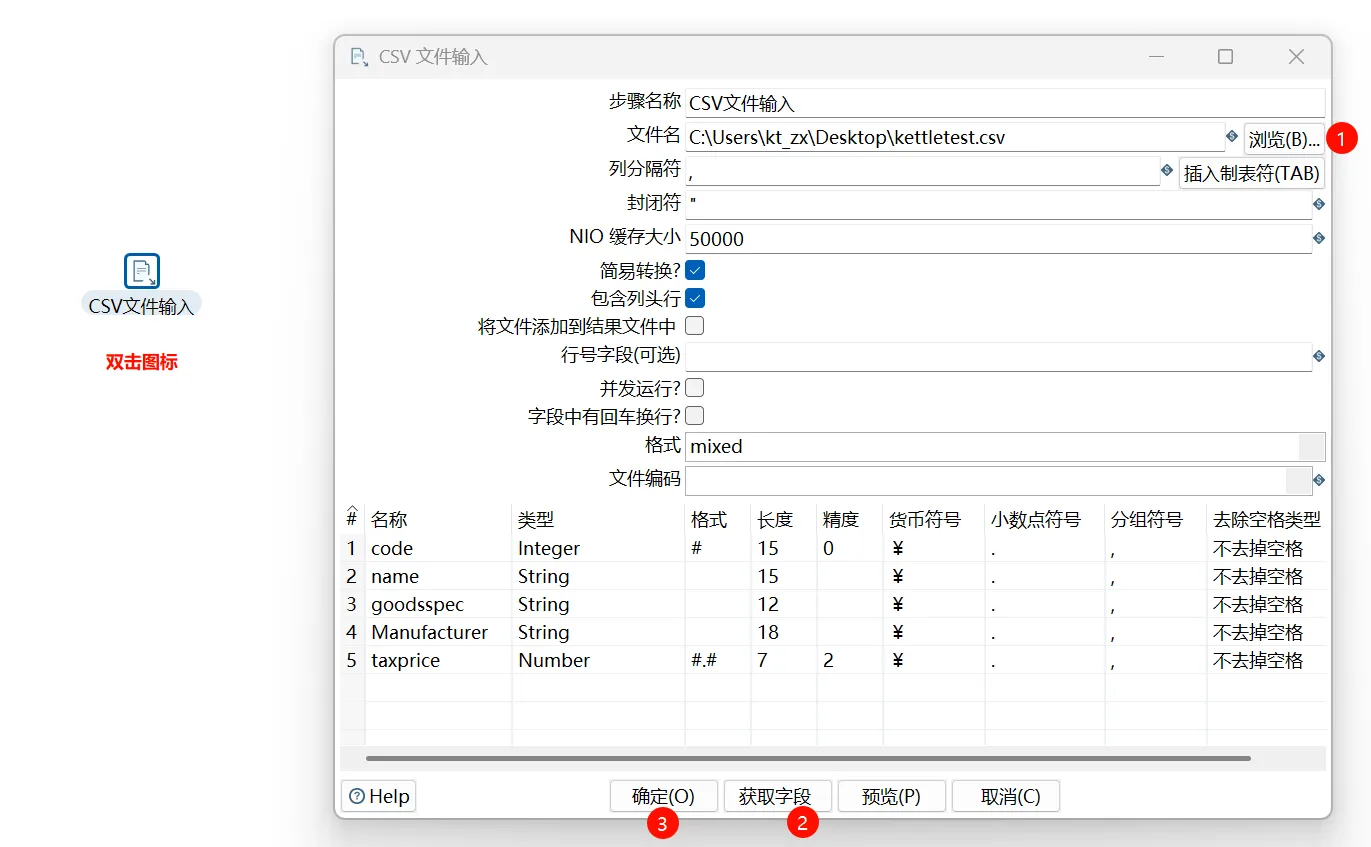Enable the 并发运行? checkbox
The width and height of the screenshot is (1371, 847).
click(x=695, y=388)
